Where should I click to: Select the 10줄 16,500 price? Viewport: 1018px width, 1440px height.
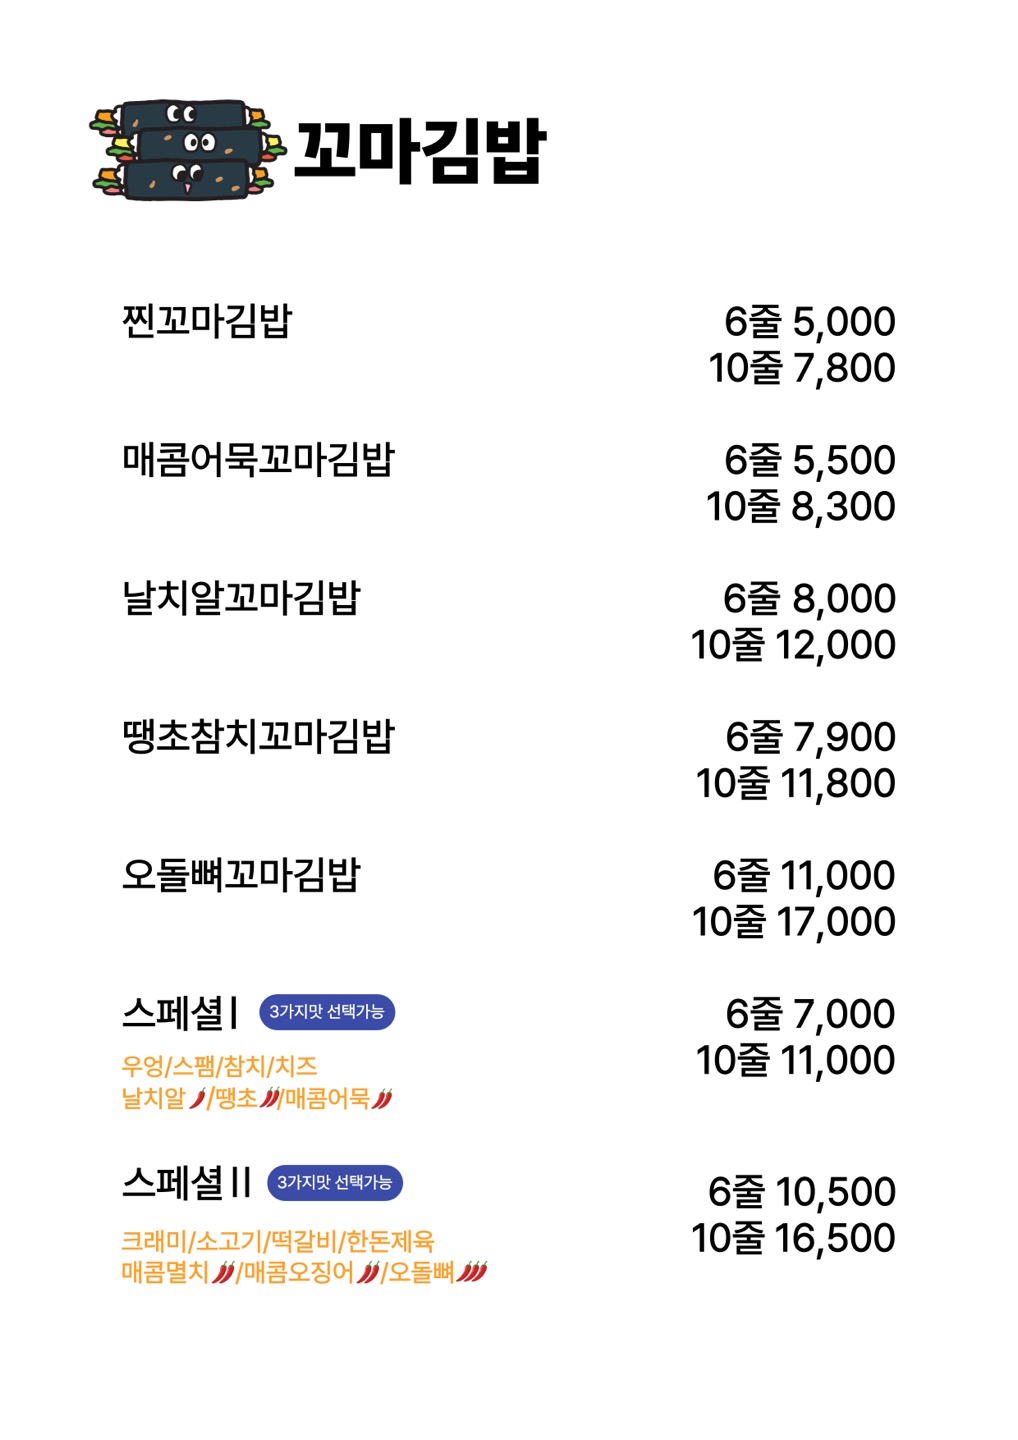pyautogui.click(x=793, y=1238)
